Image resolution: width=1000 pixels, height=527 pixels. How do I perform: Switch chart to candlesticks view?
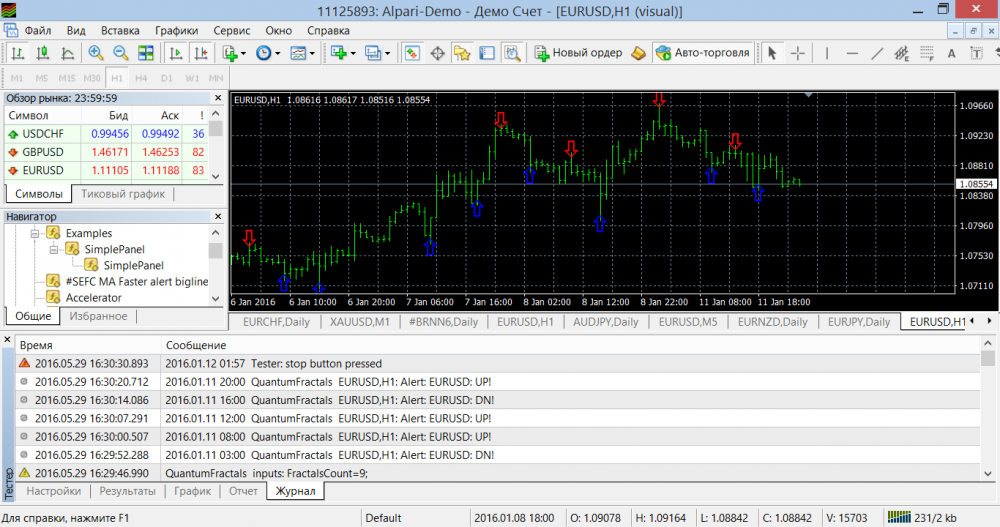42,53
